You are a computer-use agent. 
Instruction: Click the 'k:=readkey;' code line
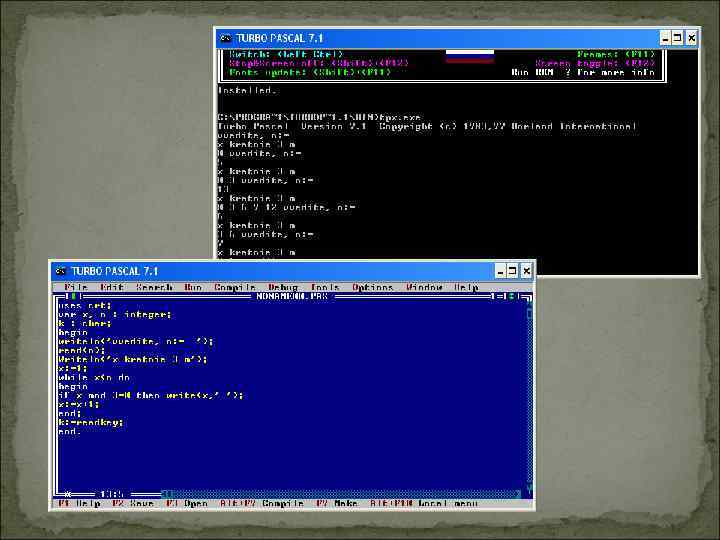point(91,422)
